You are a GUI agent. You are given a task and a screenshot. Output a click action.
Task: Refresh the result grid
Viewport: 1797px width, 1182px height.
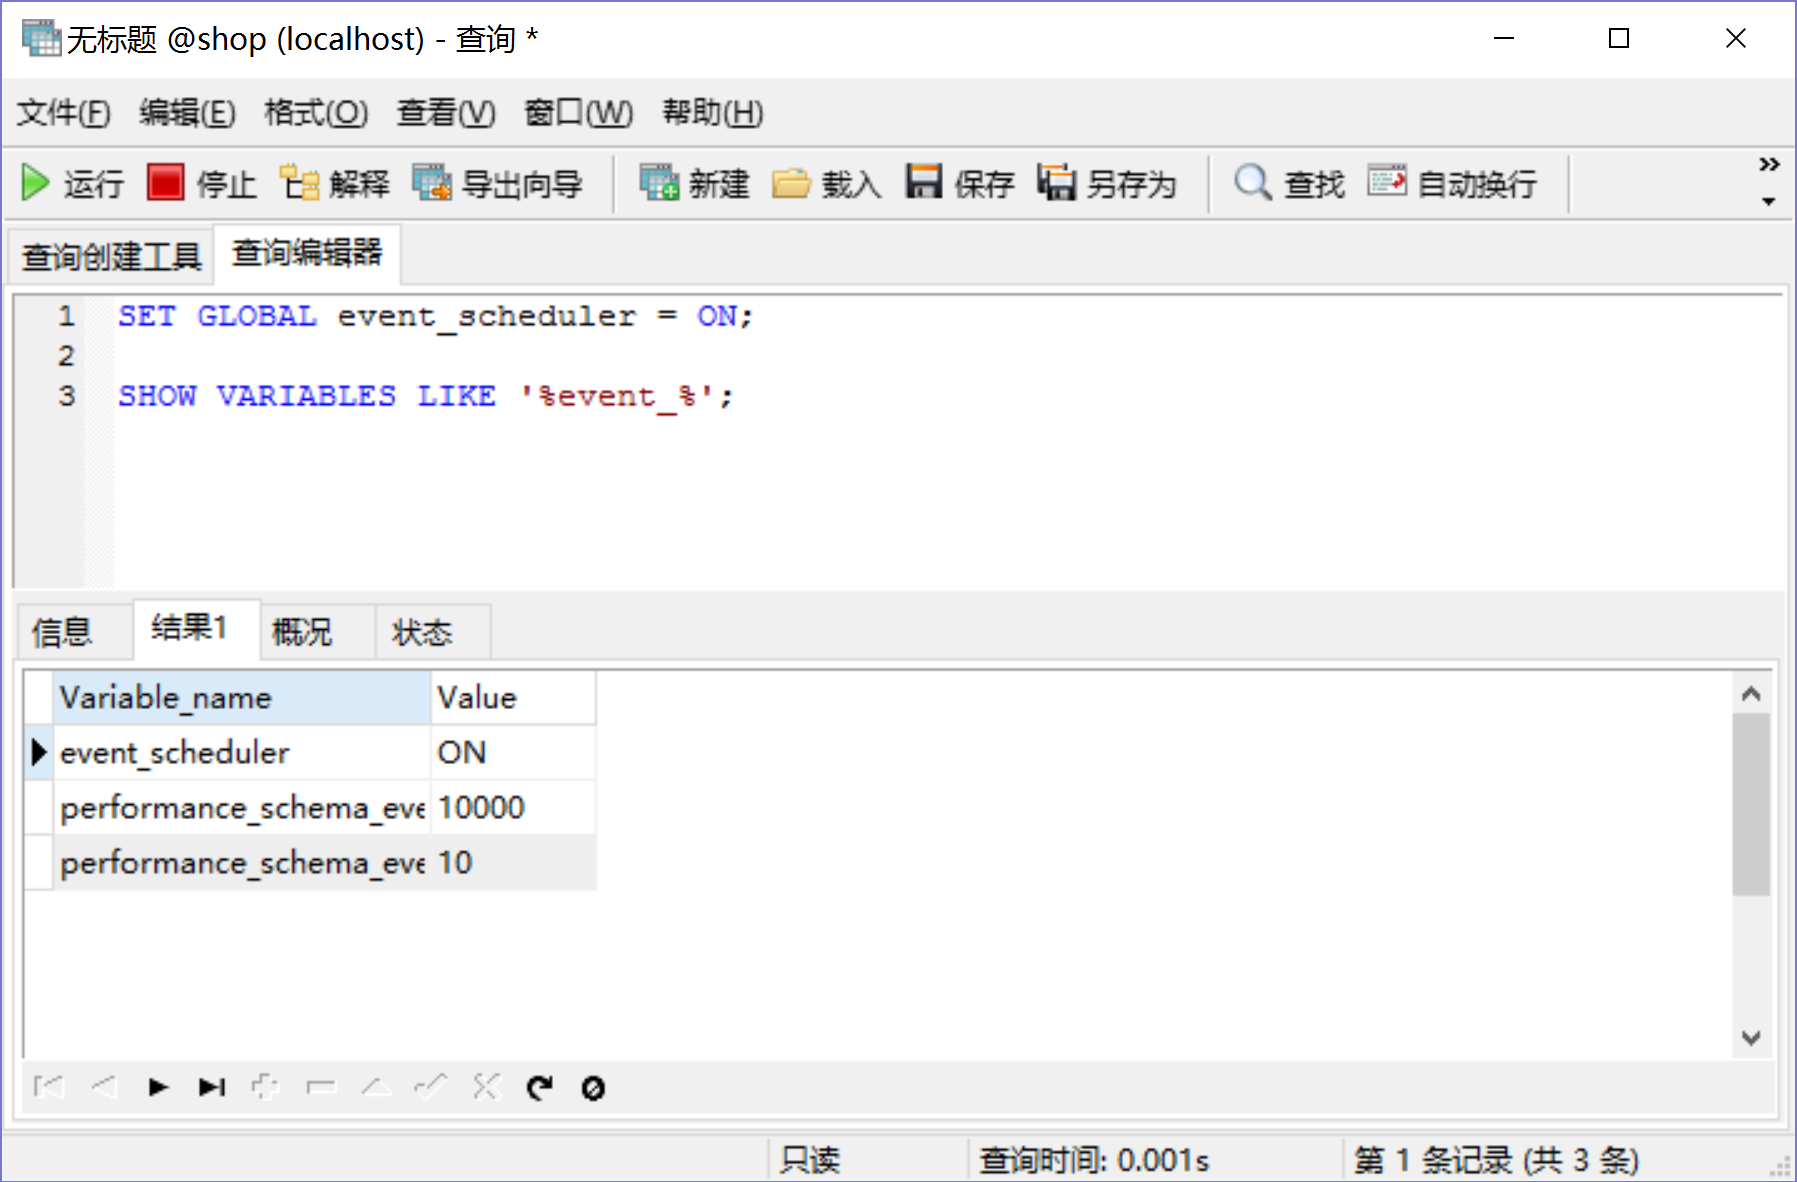click(x=540, y=1087)
